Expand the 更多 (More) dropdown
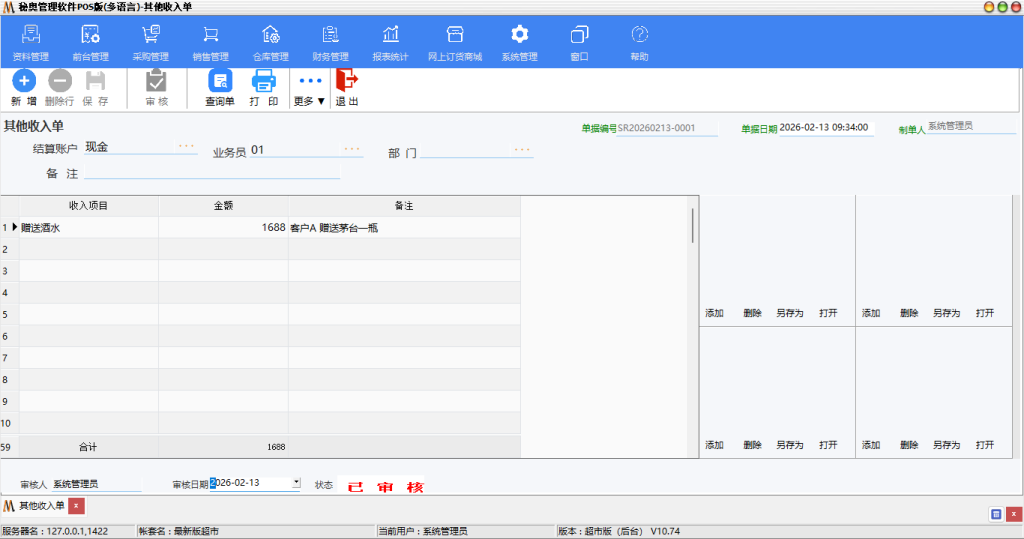1024x539 pixels. coord(310,88)
